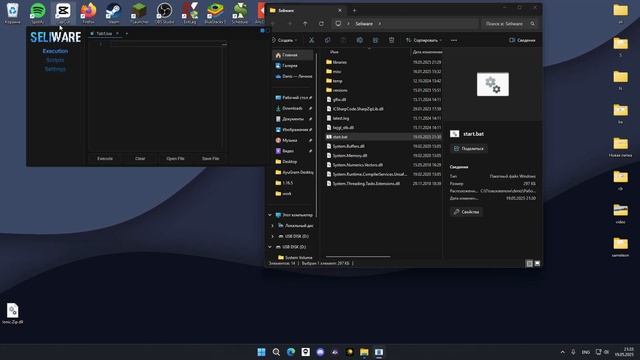640x360 pixels.
Task: Click the search magnifier in Explorer search box
Action: pos(532,24)
